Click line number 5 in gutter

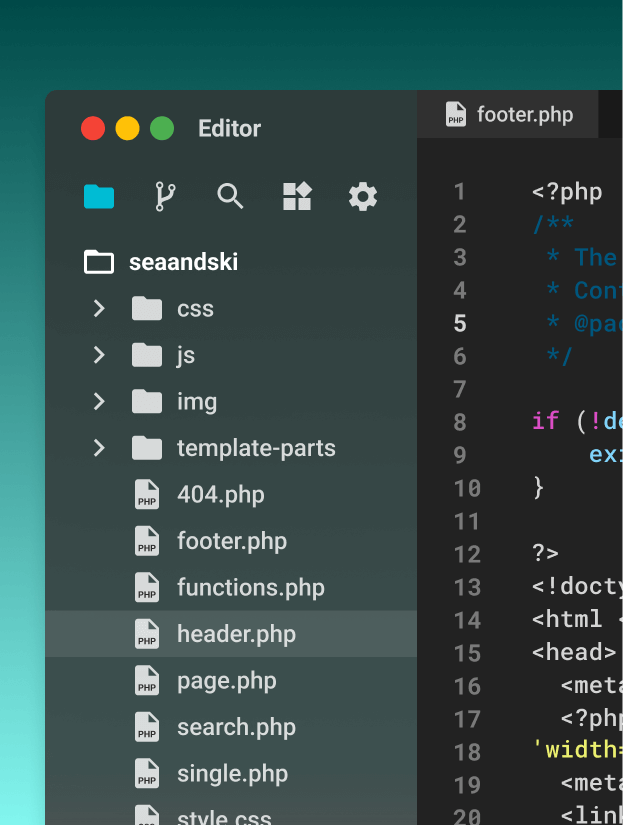pyautogui.click(x=460, y=323)
